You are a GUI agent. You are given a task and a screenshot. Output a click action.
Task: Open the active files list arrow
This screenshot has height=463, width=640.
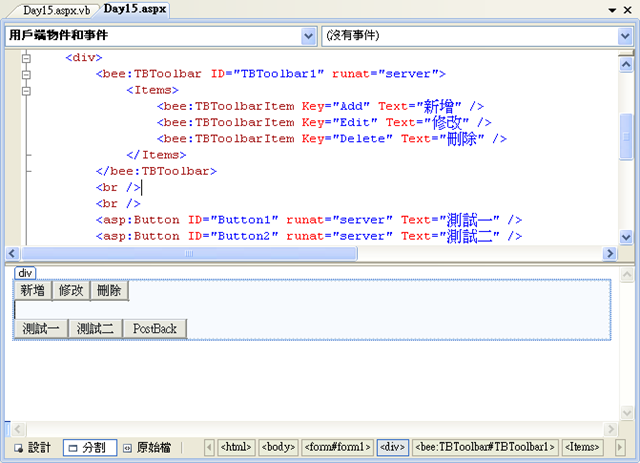coord(612,10)
